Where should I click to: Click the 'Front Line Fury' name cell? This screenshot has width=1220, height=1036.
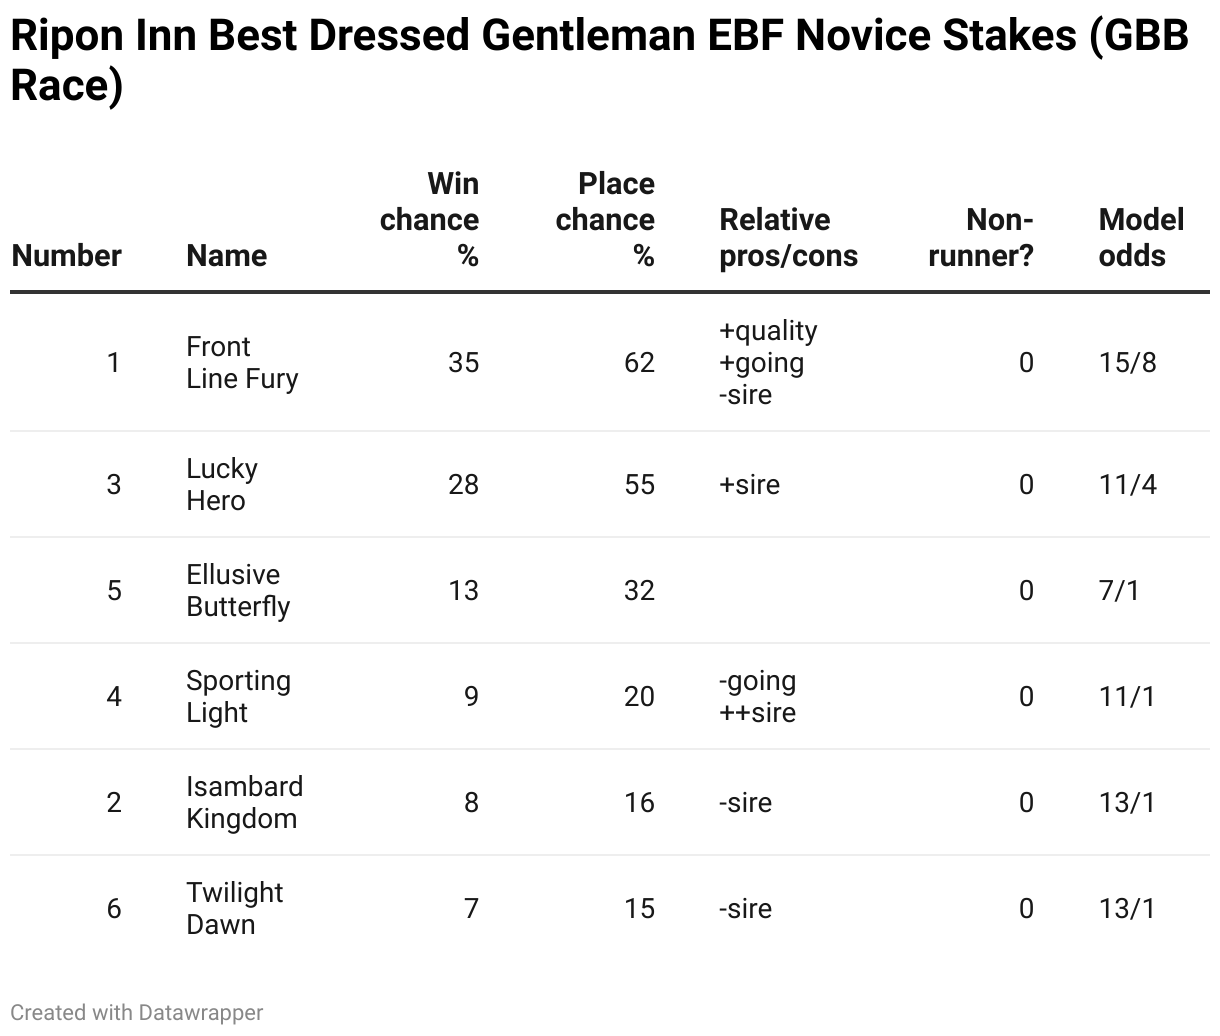(242, 362)
